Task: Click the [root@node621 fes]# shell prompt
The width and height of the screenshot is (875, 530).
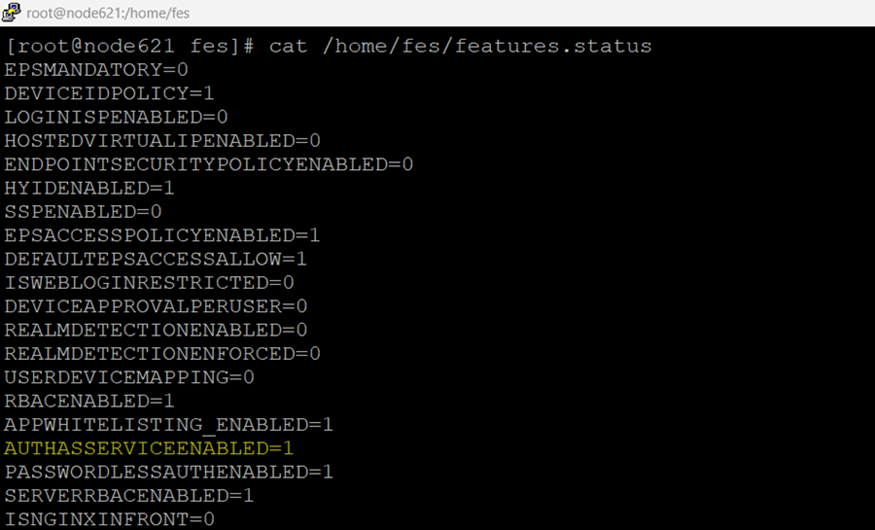Action: pyautogui.click(x=131, y=46)
